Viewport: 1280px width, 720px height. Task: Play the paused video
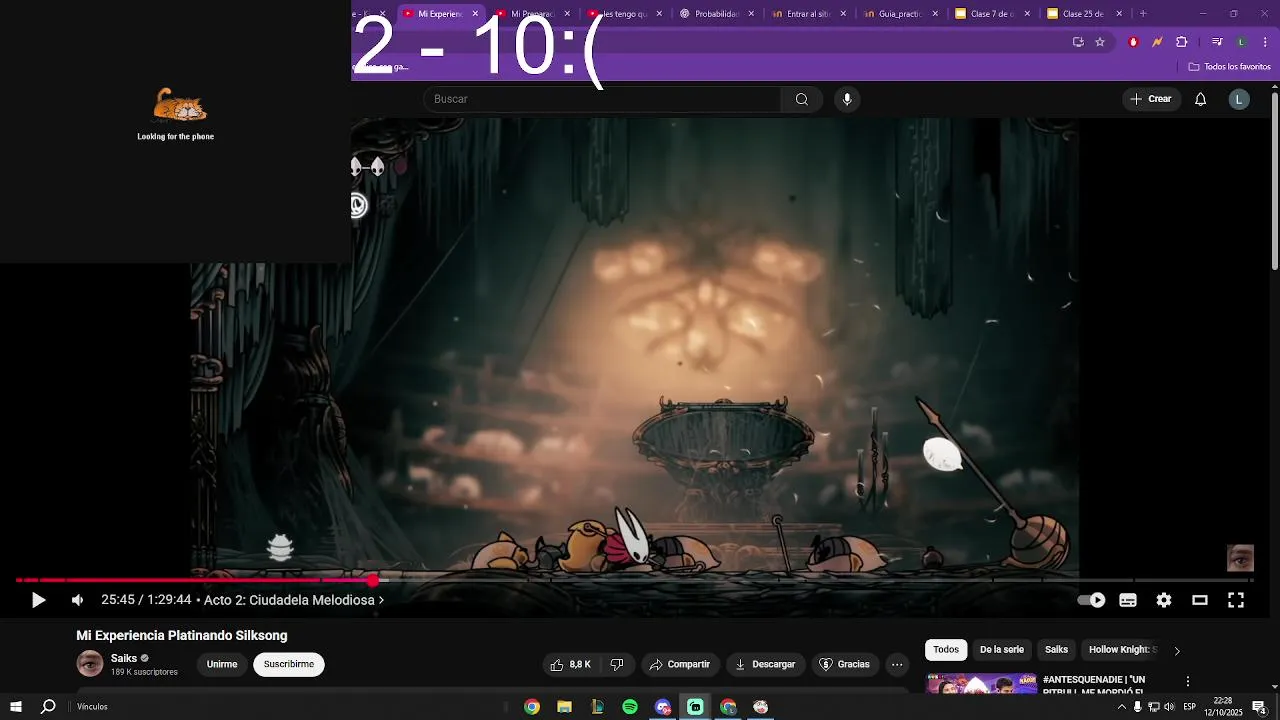click(38, 600)
